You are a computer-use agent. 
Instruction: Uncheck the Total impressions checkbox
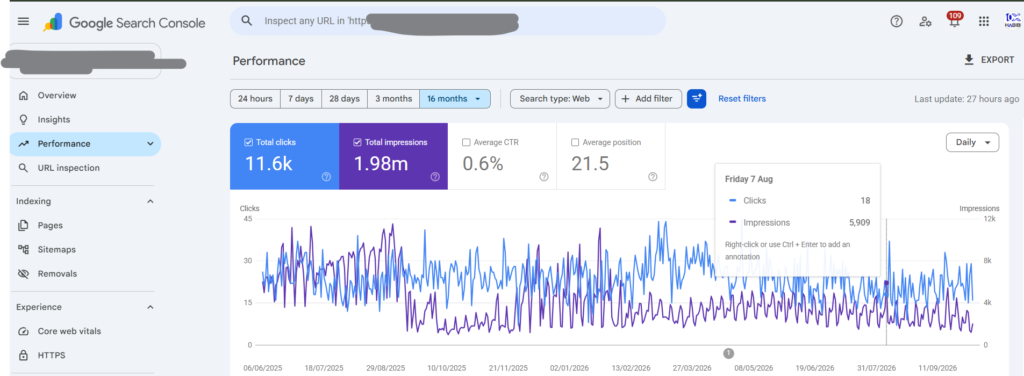point(357,142)
